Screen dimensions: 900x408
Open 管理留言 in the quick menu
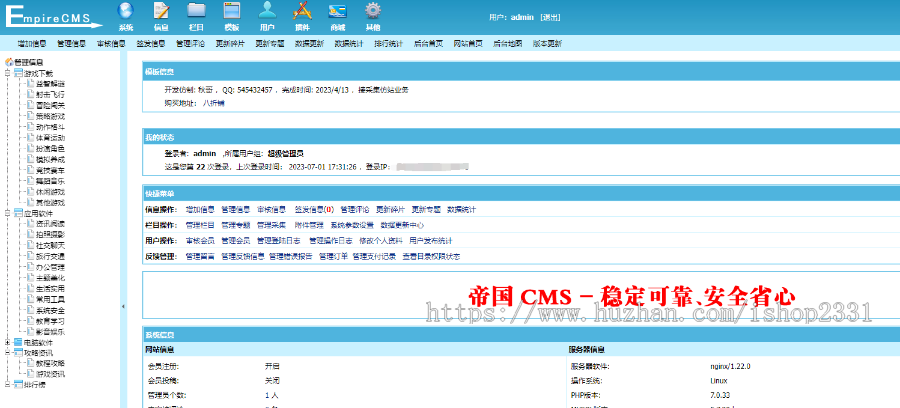200,257
